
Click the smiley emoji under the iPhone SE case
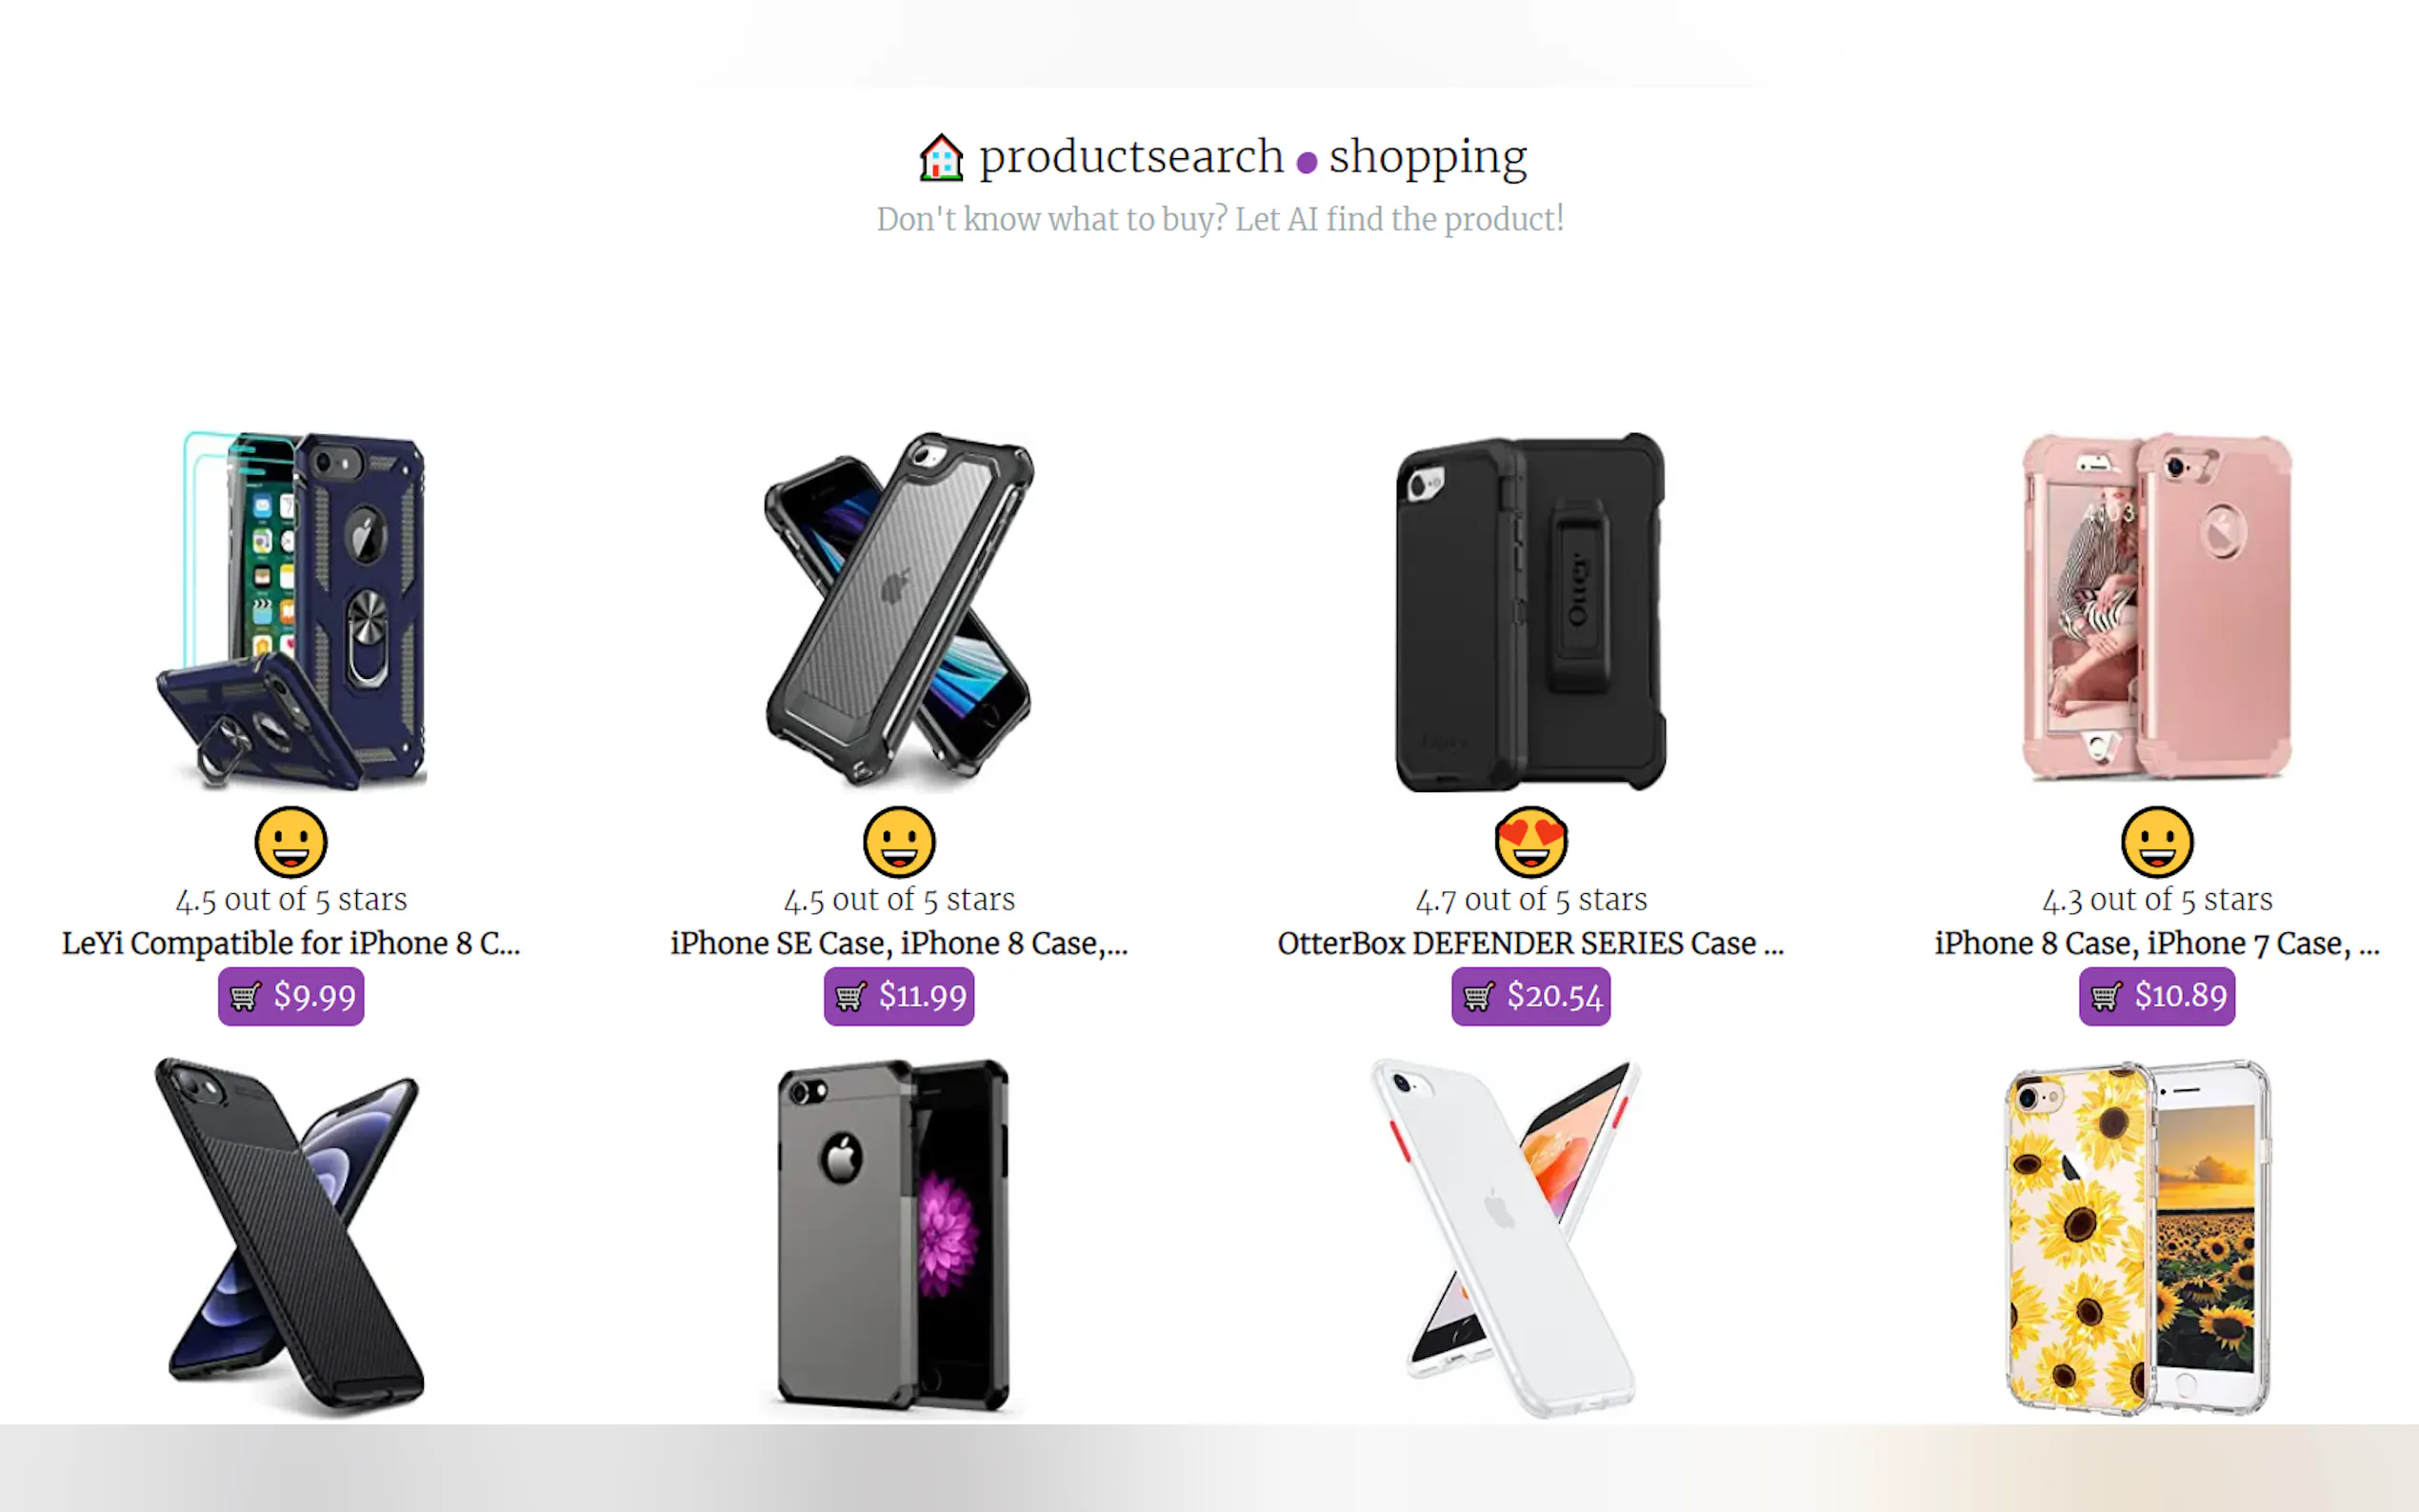(x=899, y=842)
